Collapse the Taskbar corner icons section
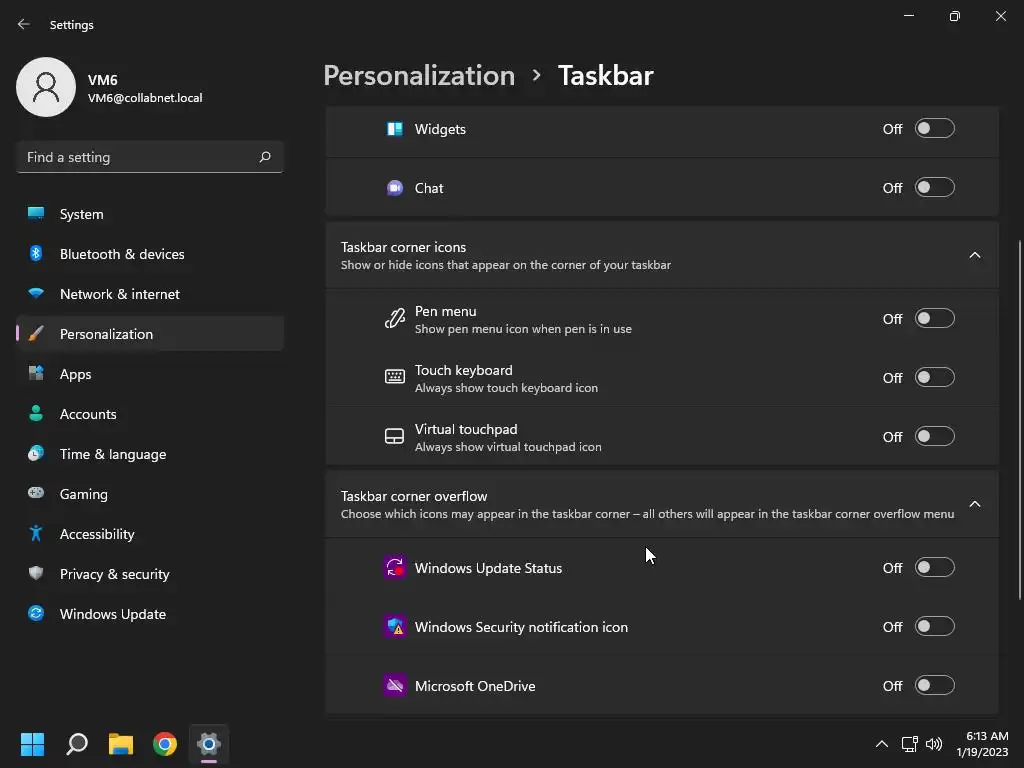The image size is (1024, 768). pyautogui.click(x=975, y=255)
